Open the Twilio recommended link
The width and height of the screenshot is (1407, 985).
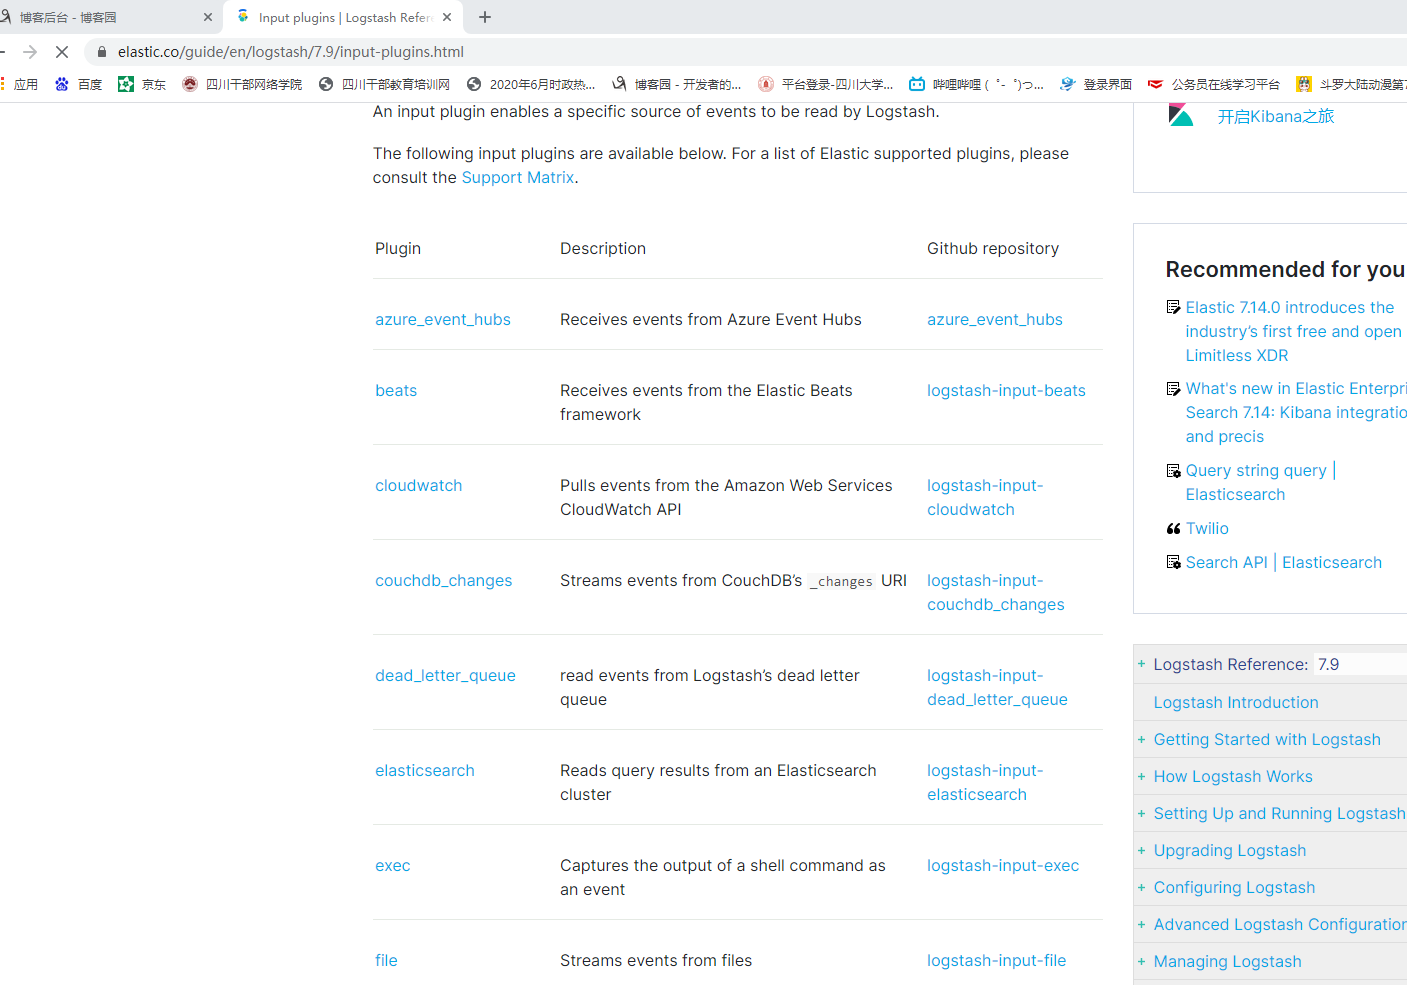tap(1207, 528)
